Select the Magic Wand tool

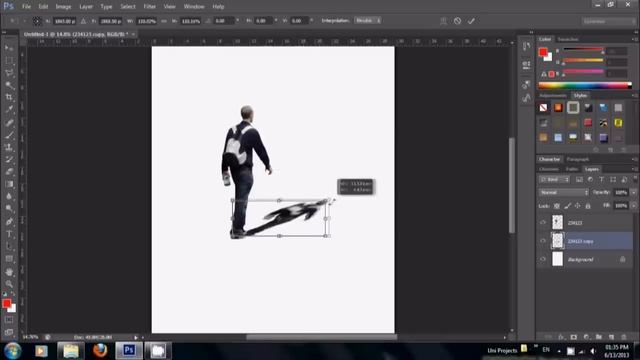[x=9, y=85]
